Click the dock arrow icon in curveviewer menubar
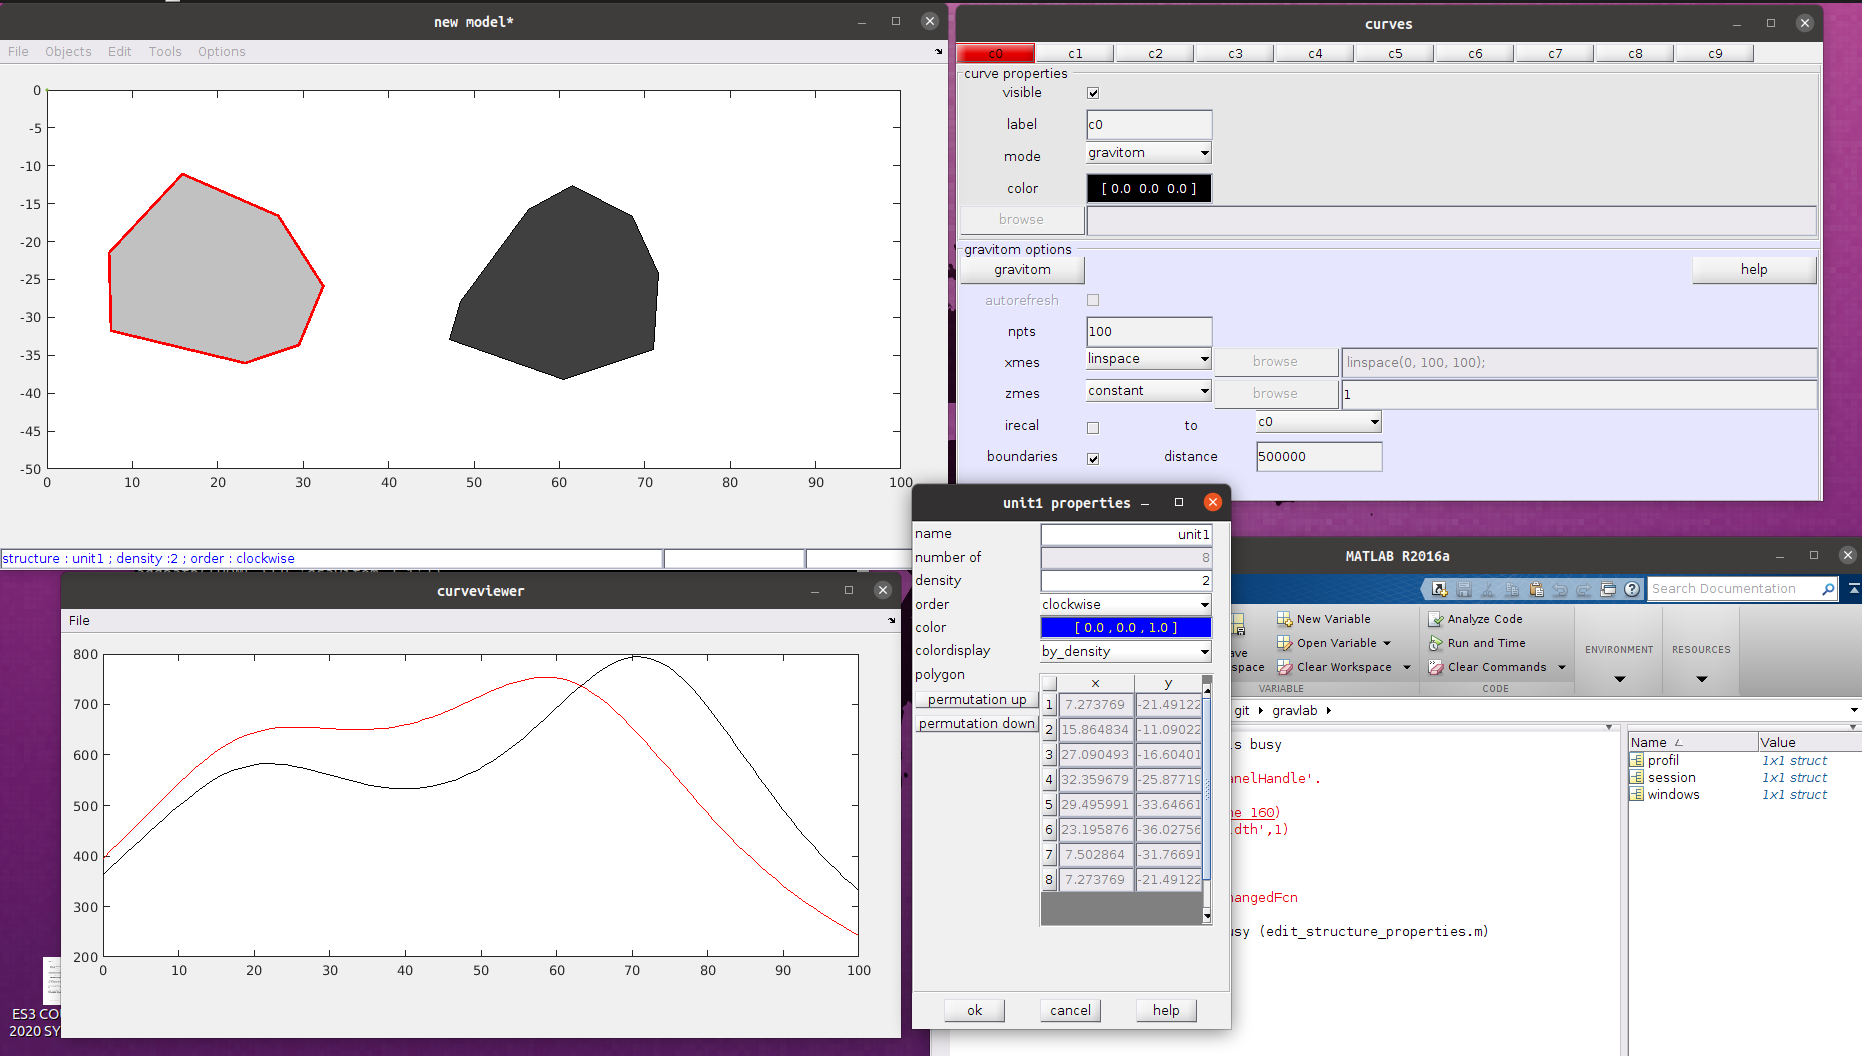 (x=892, y=620)
